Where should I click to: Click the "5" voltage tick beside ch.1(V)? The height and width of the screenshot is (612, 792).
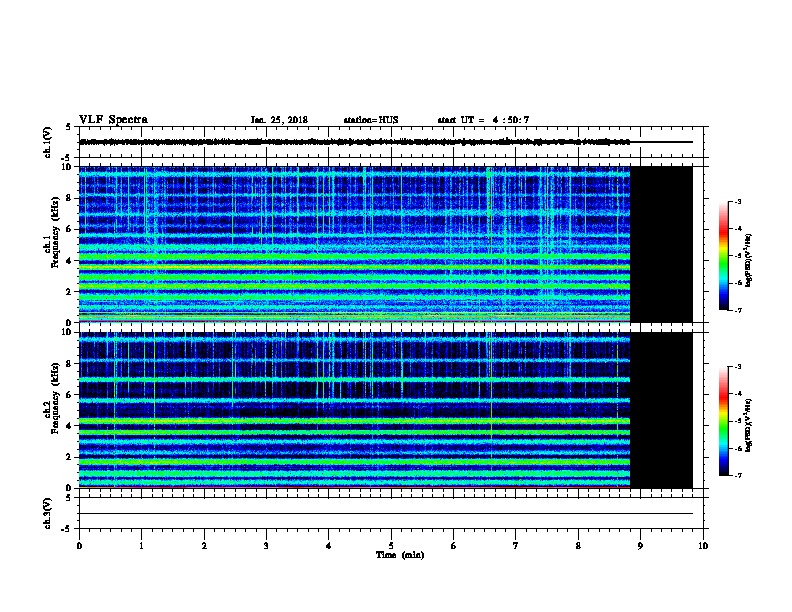[68, 127]
